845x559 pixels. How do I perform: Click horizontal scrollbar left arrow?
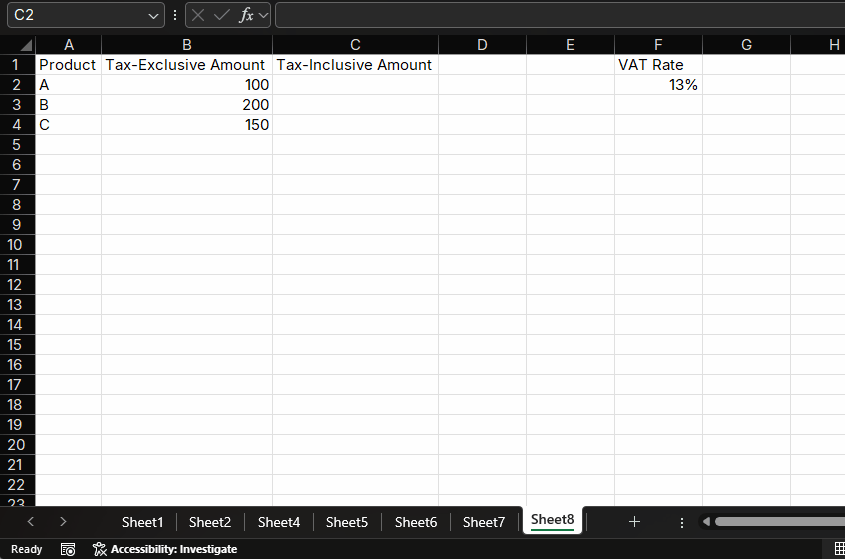706,521
